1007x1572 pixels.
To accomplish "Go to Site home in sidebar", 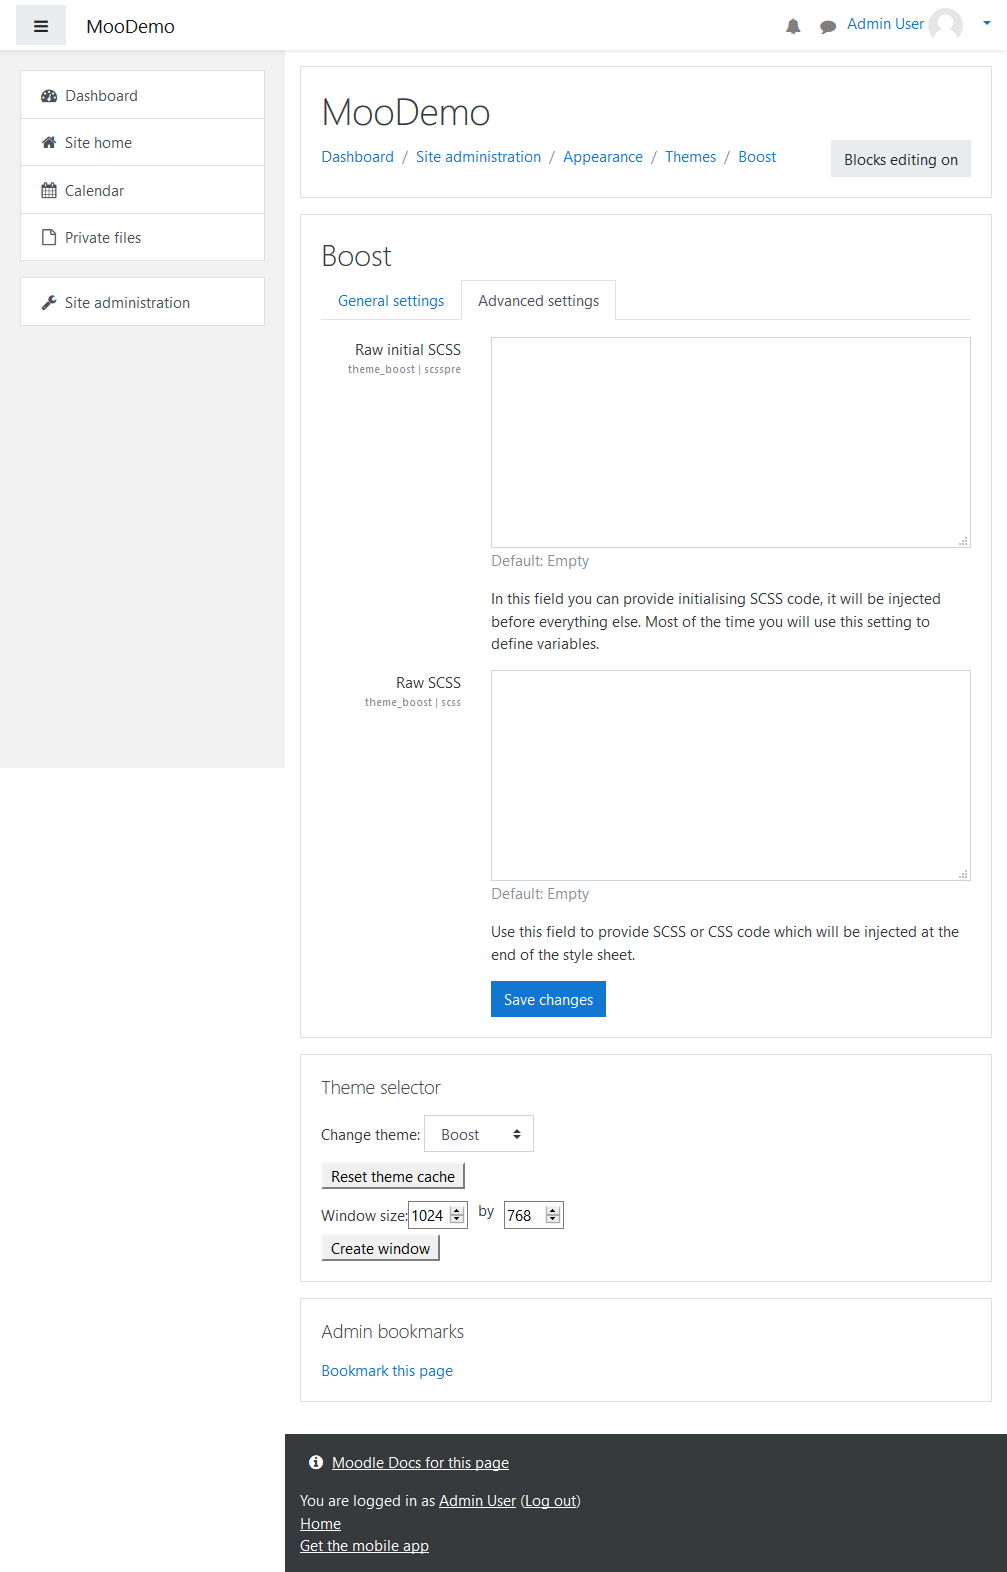I will (142, 142).
